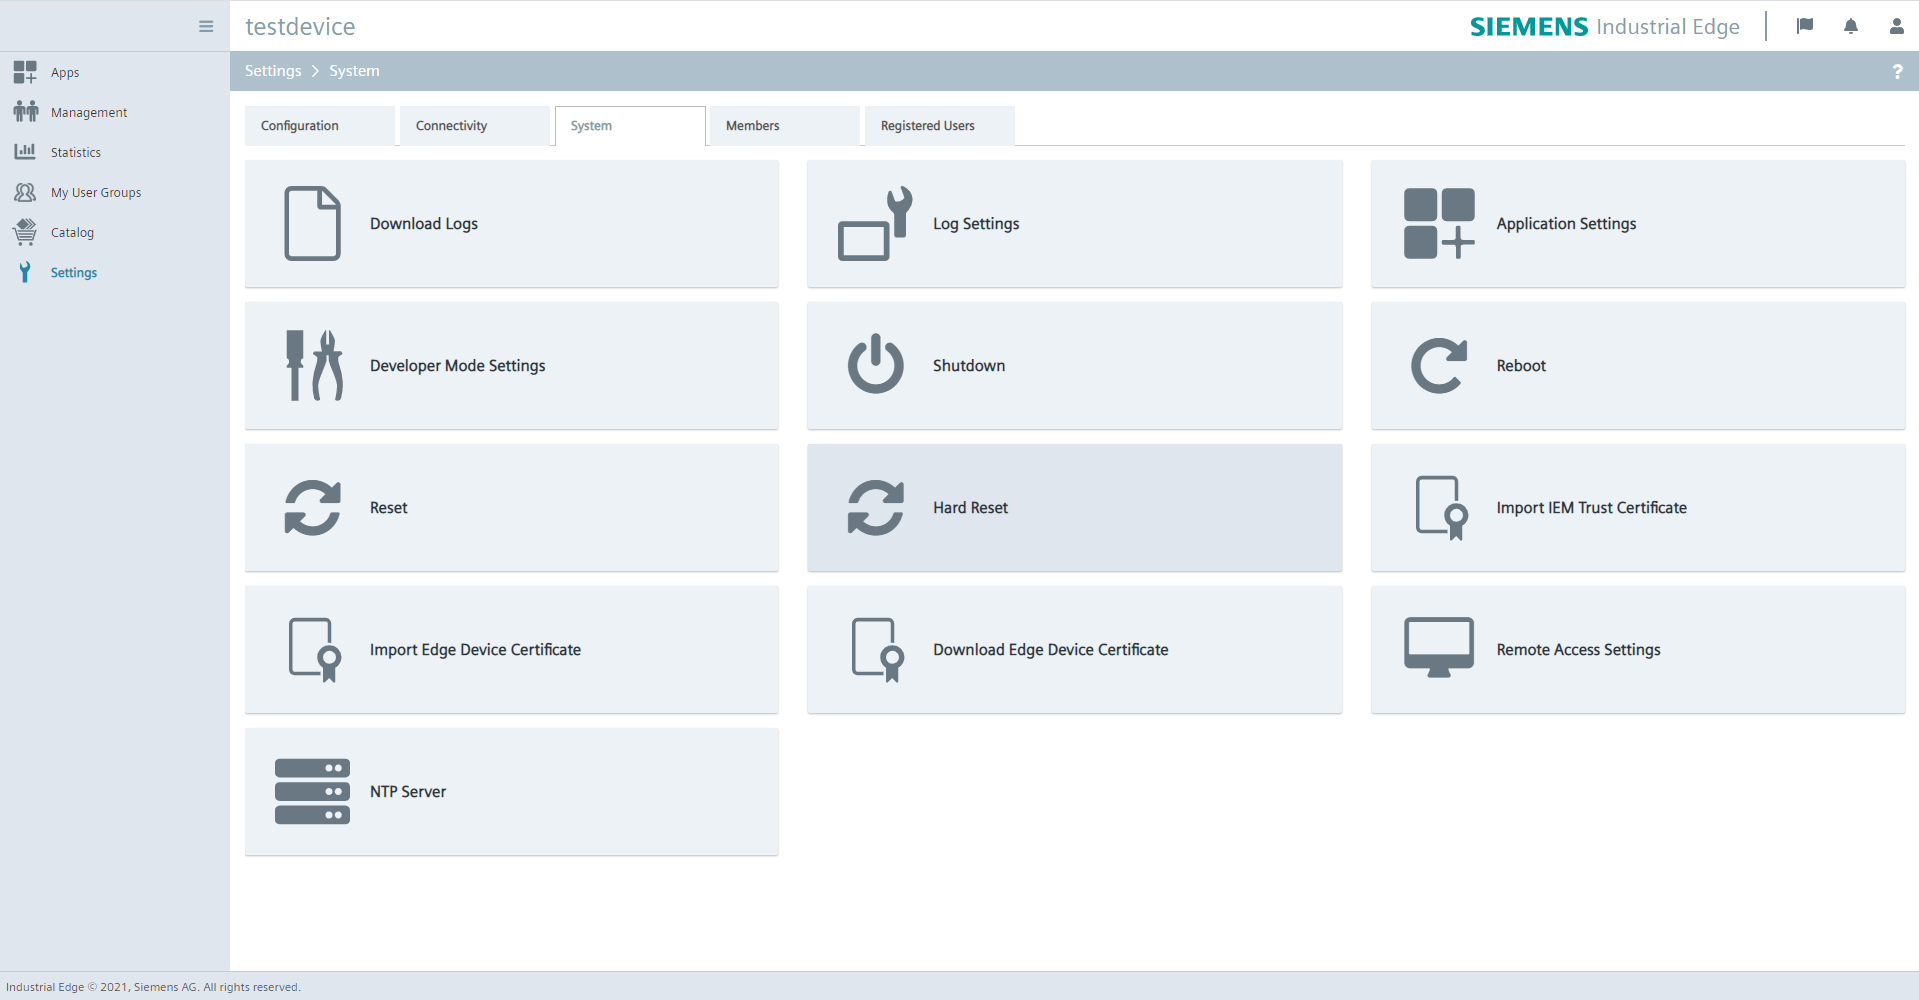The height and width of the screenshot is (1000, 1919).
Task: Open the notifications bell icon
Action: [1850, 27]
